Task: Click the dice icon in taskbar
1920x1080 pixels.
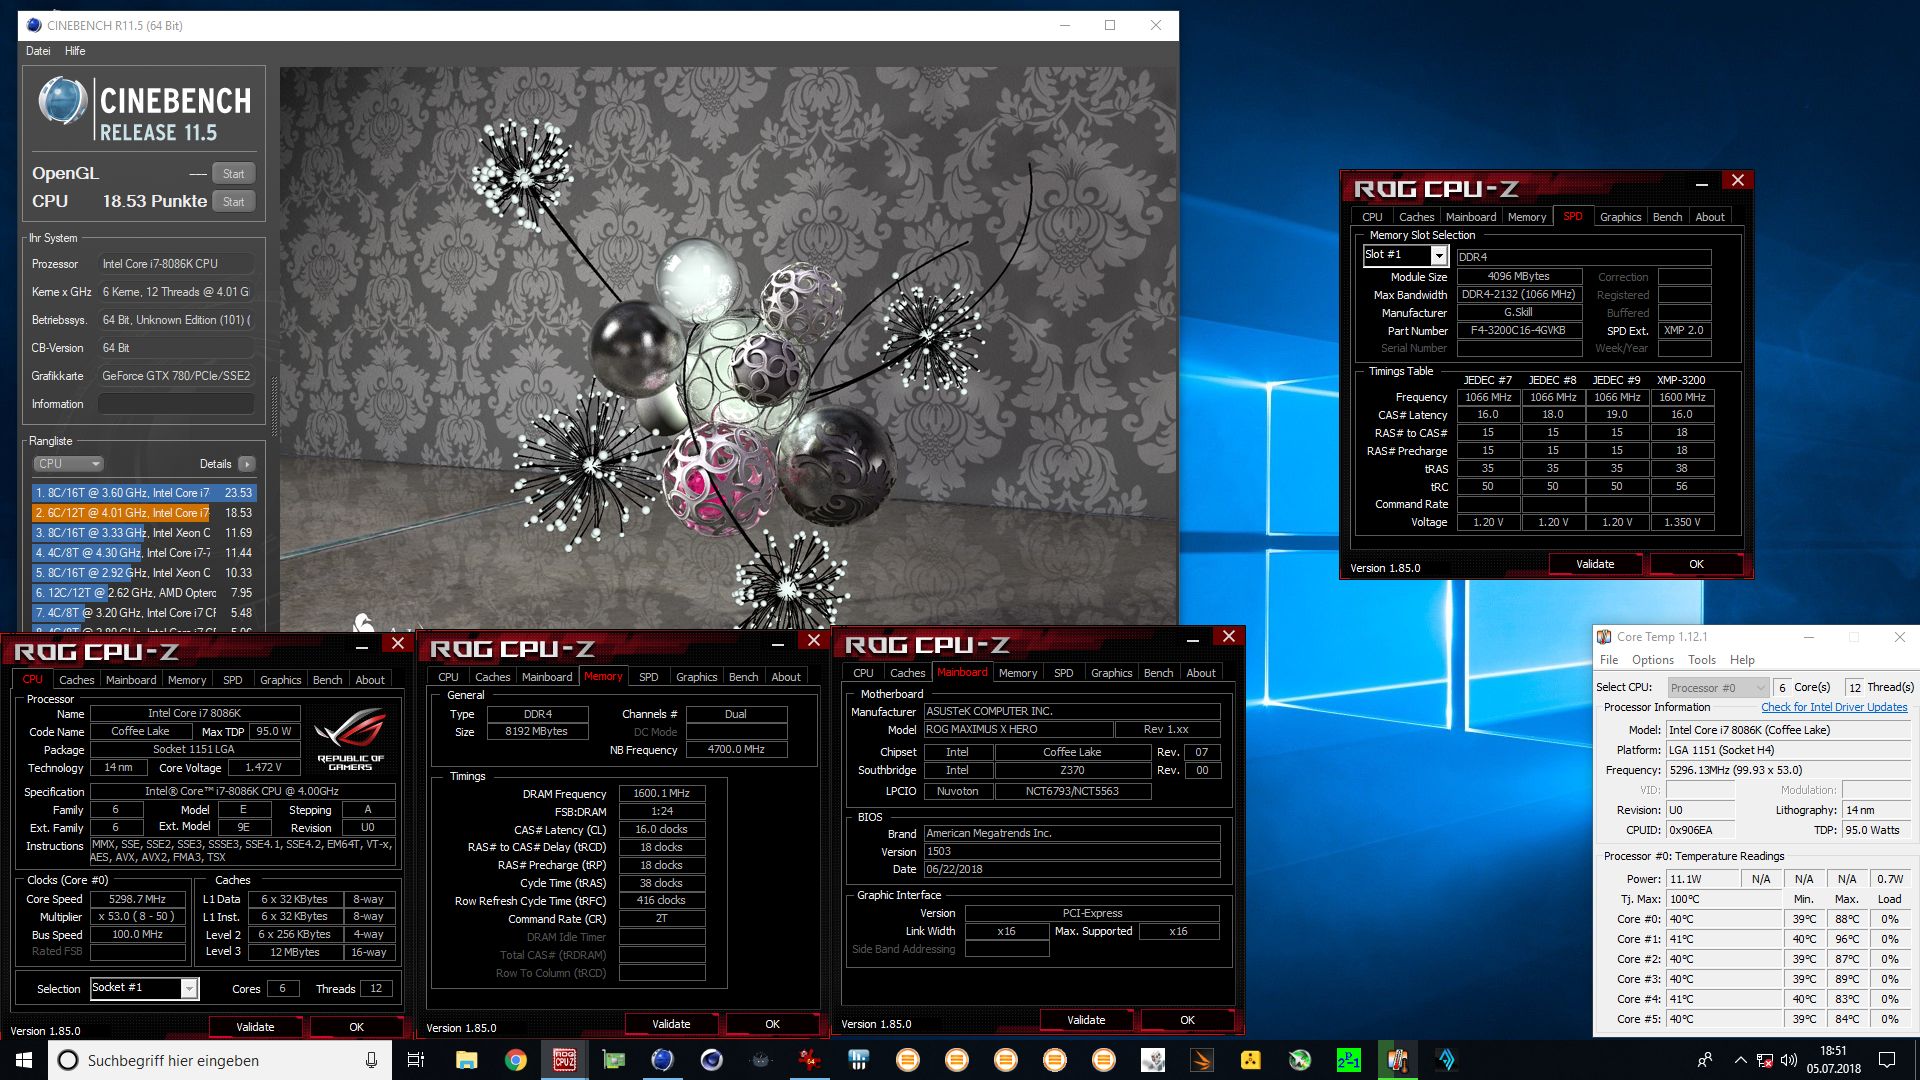Action: [x=1153, y=1060]
